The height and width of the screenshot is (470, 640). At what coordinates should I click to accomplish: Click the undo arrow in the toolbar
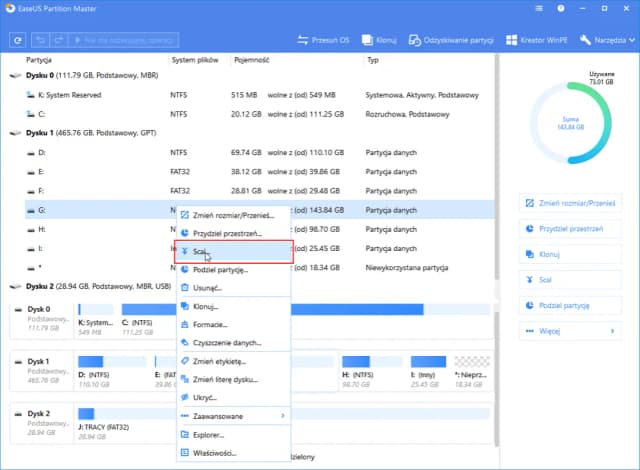[41, 40]
